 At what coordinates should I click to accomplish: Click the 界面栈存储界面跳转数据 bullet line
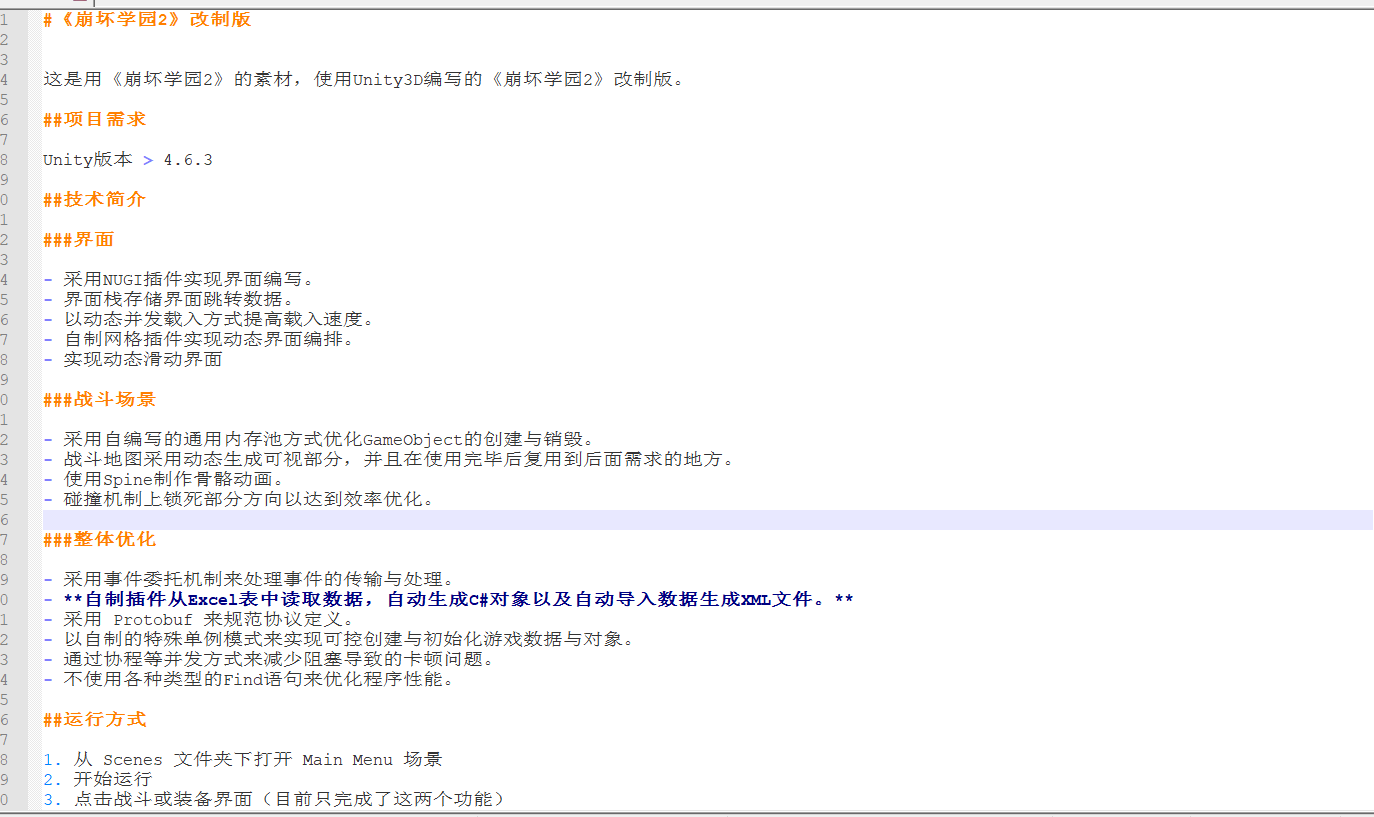point(178,299)
